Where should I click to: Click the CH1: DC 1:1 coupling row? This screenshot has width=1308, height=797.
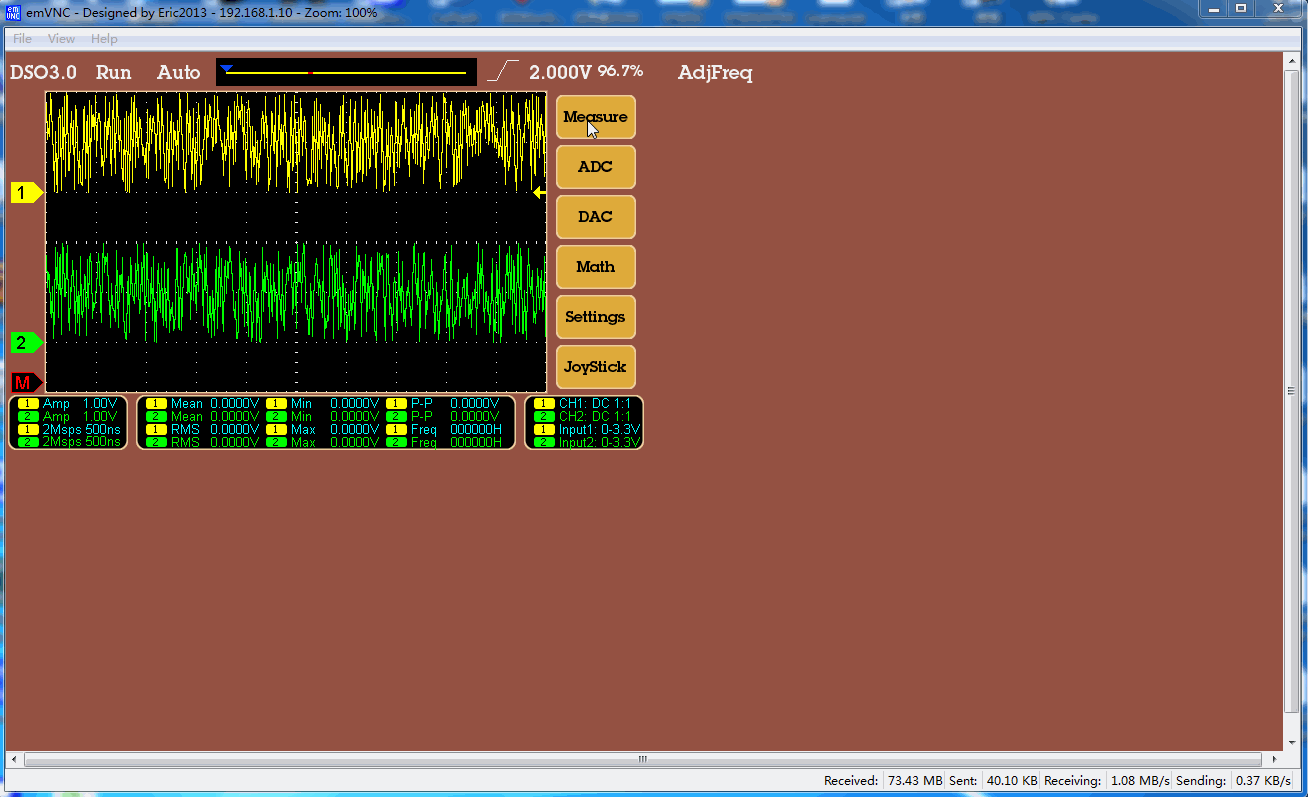point(583,403)
